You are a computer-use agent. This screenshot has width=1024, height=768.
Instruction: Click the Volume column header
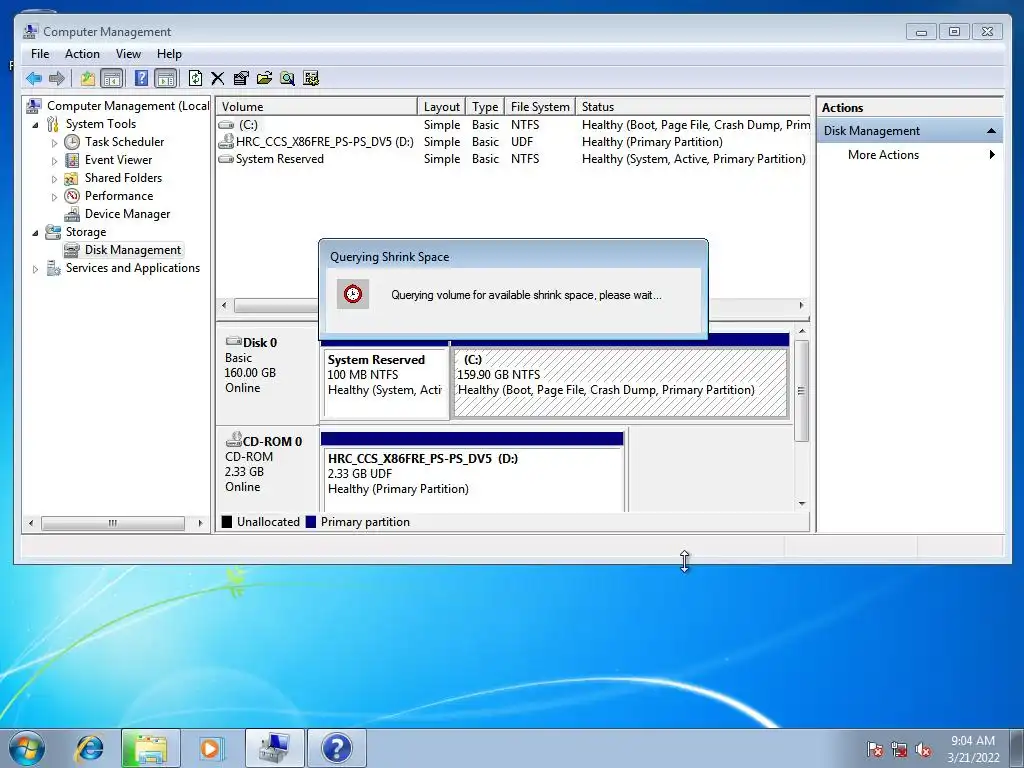[x=317, y=106]
